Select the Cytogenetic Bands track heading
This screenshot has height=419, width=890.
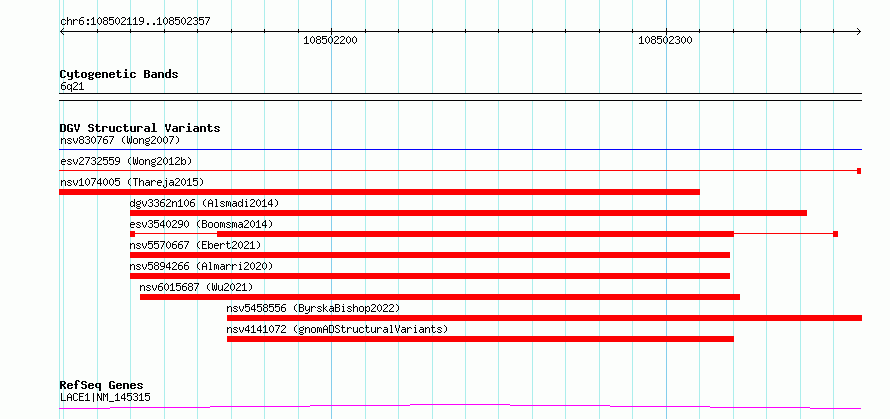119,74
